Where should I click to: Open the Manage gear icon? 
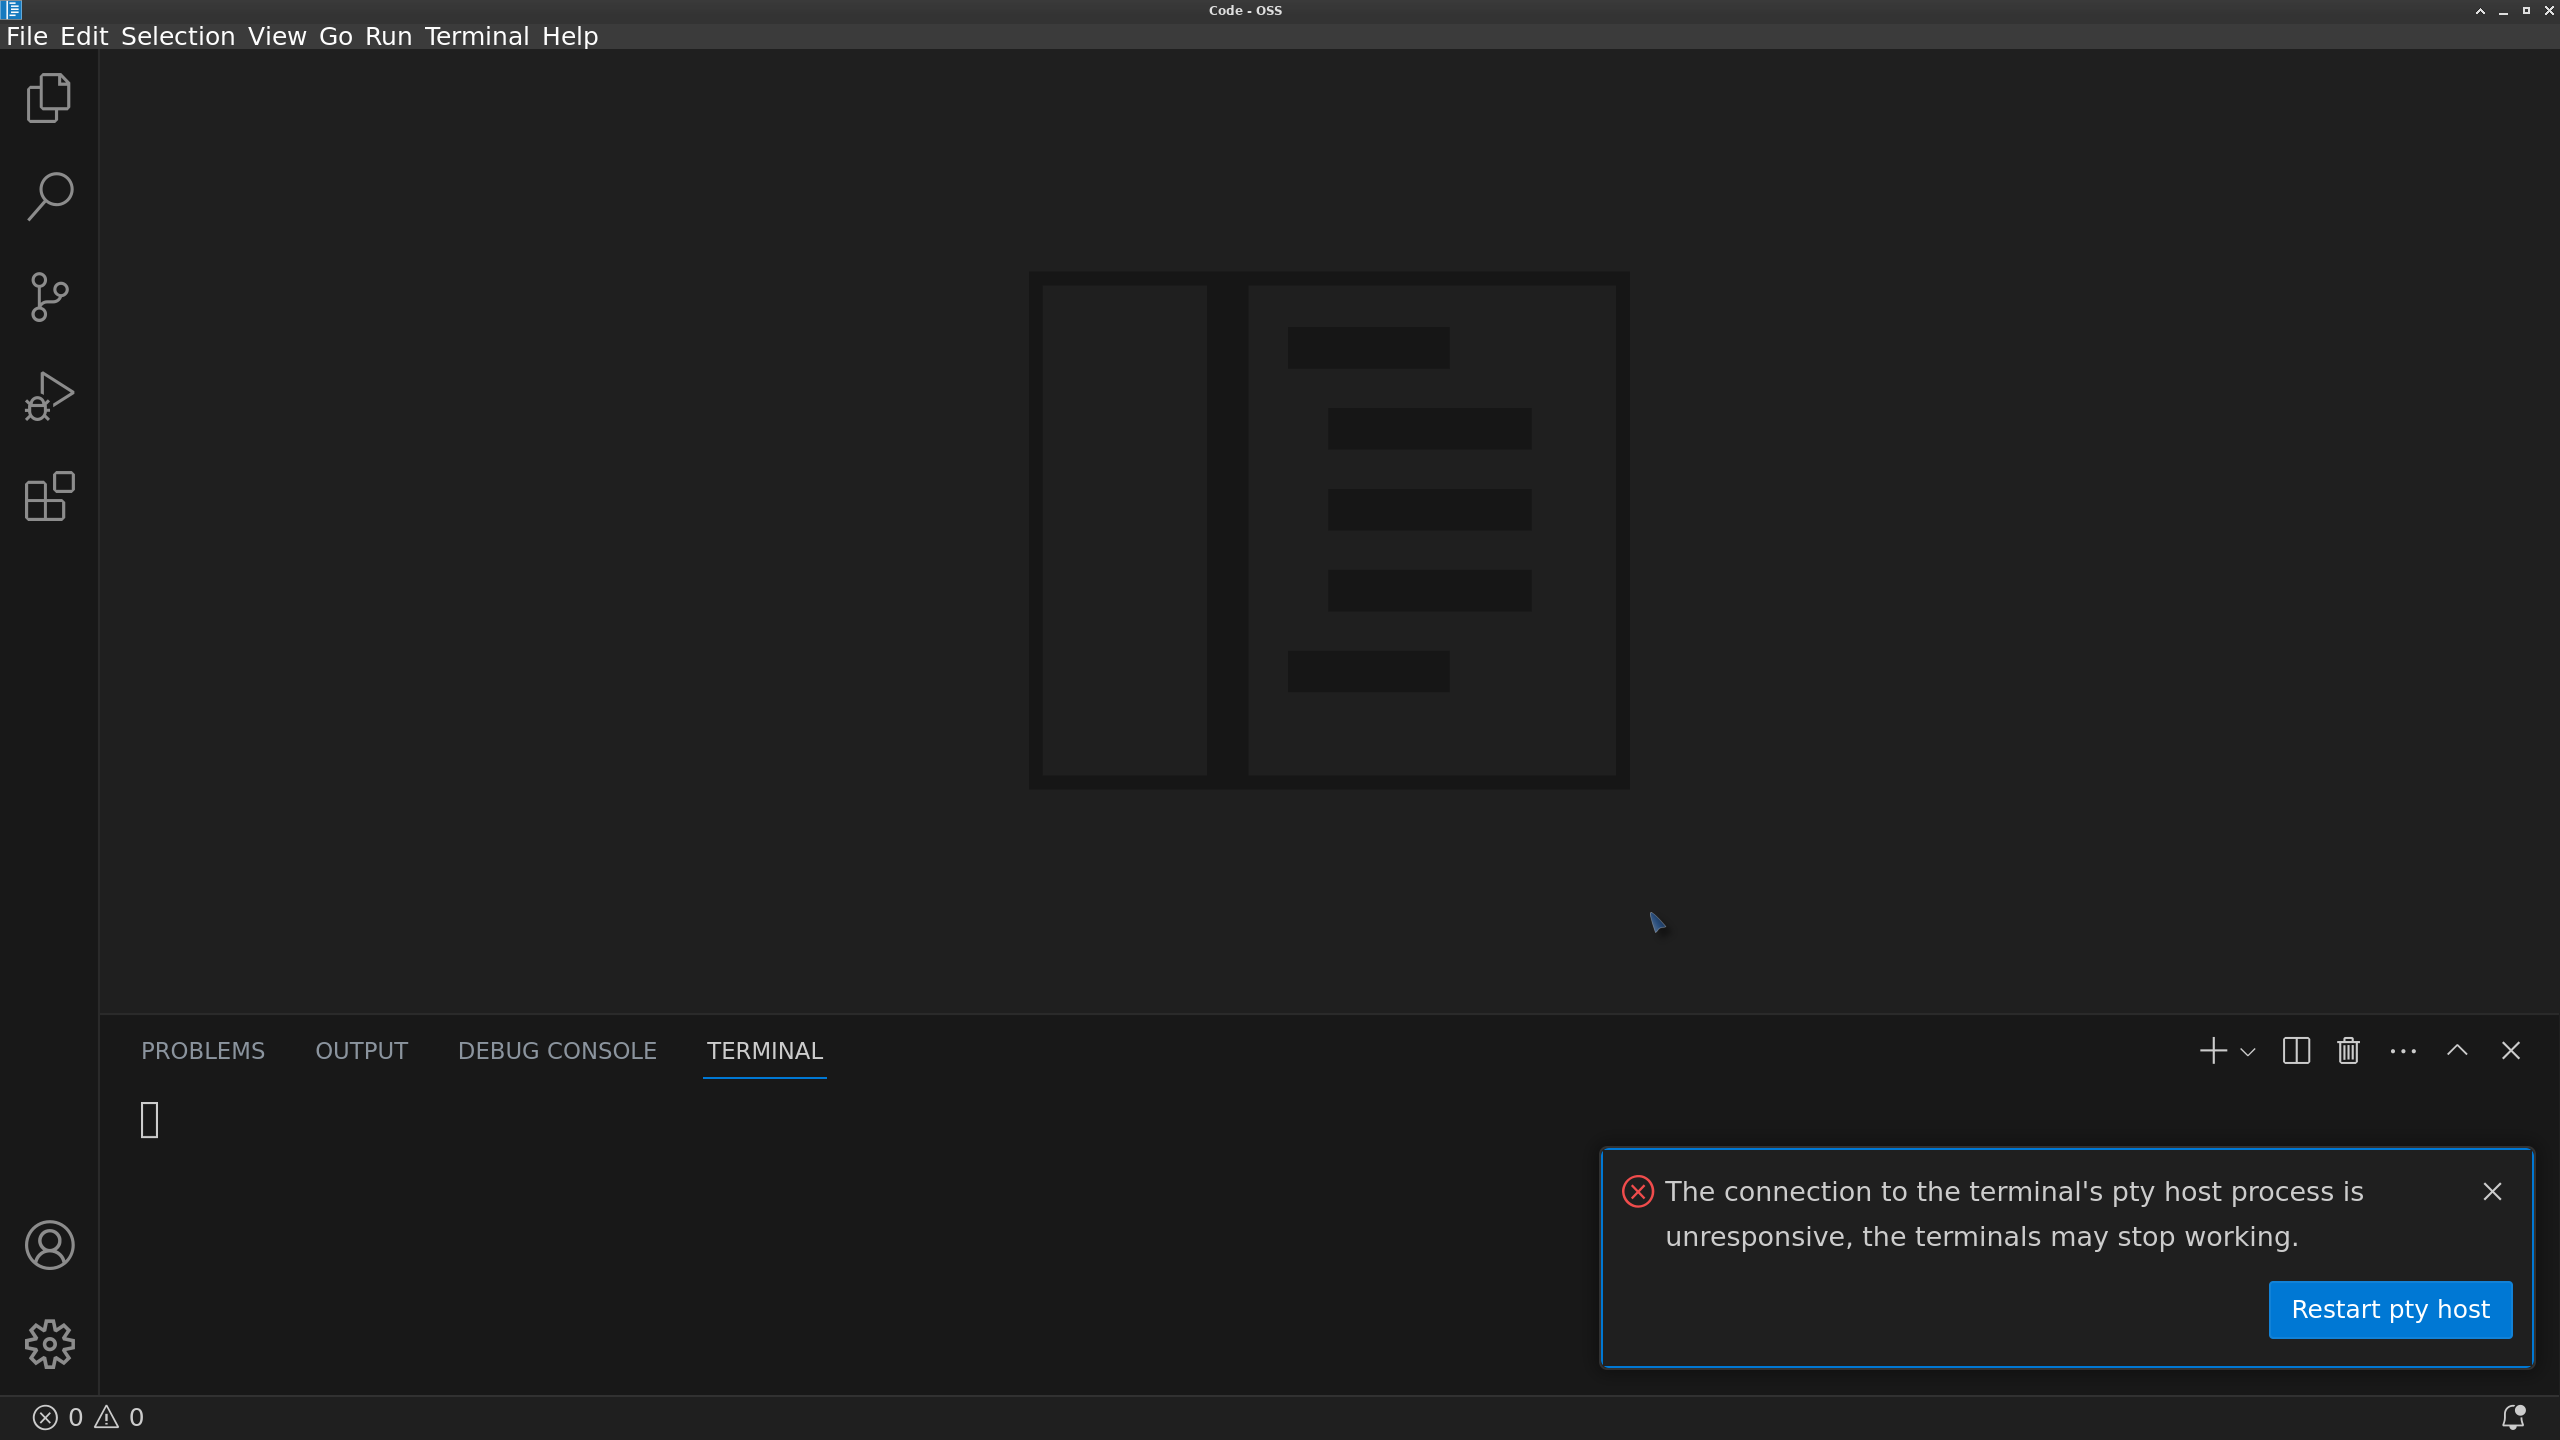[49, 1344]
